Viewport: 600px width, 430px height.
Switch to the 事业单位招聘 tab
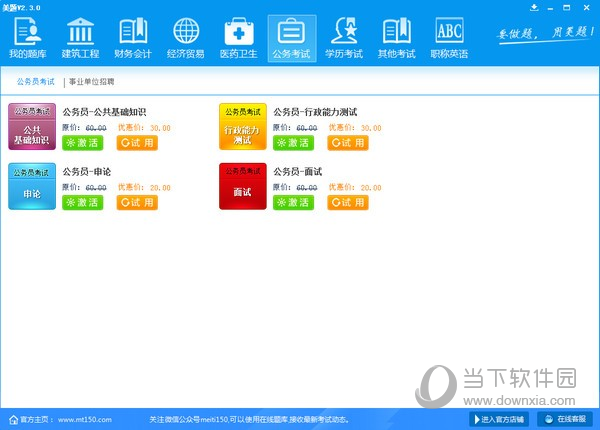click(92, 81)
